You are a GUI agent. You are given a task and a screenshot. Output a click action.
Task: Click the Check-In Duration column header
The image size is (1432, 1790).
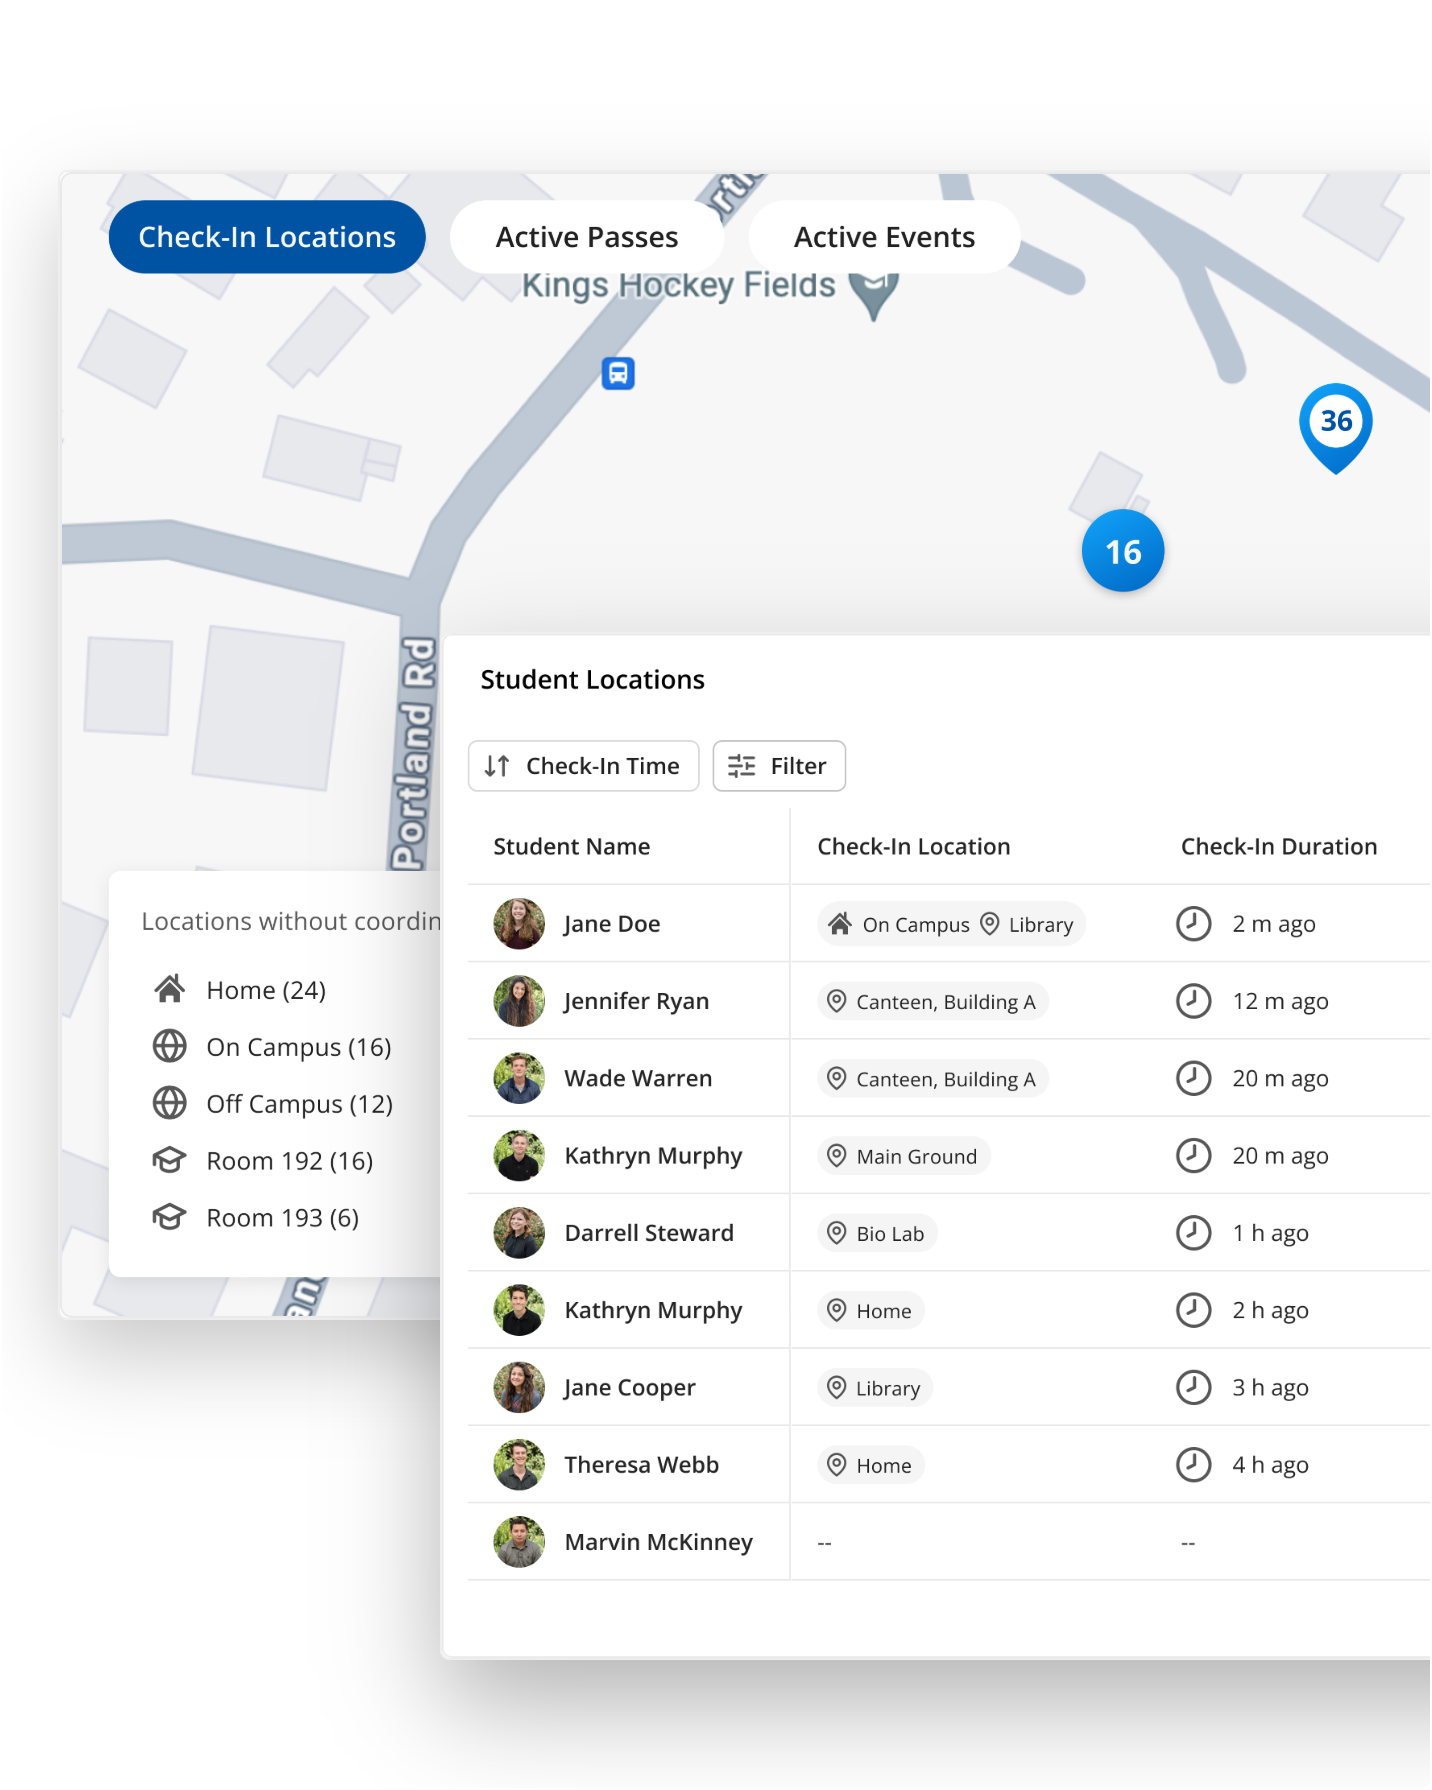click(x=1279, y=846)
